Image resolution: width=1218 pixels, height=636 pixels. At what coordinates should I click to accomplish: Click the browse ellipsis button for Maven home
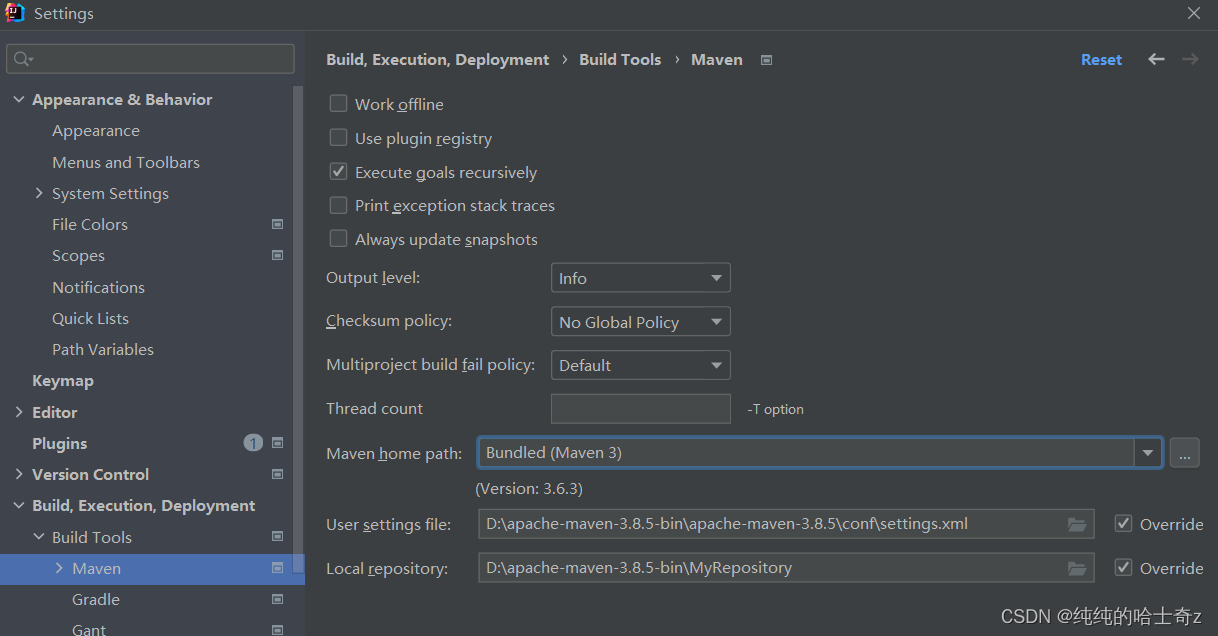1184,453
